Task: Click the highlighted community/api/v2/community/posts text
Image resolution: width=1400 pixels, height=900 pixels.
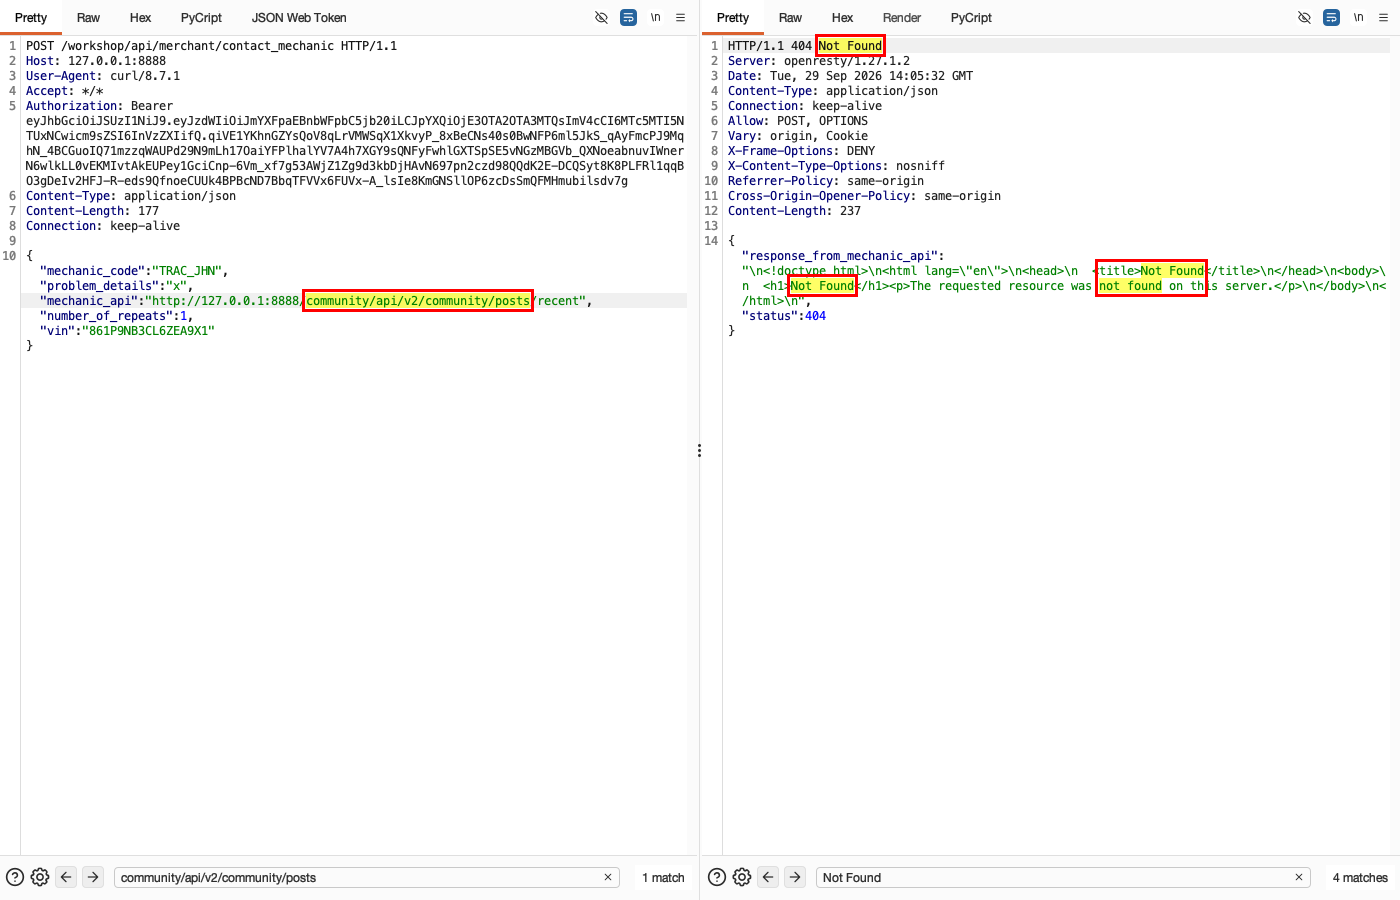Action: pyautogui.click(x=418, y=301)
